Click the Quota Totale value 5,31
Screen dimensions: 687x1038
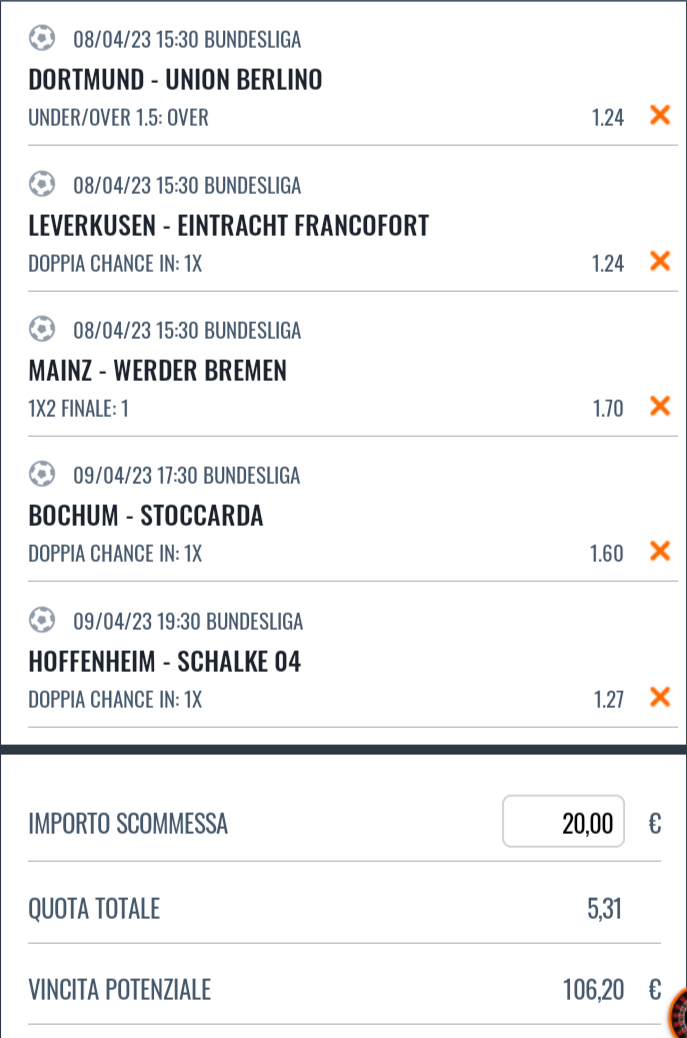(x=604, y=909)
